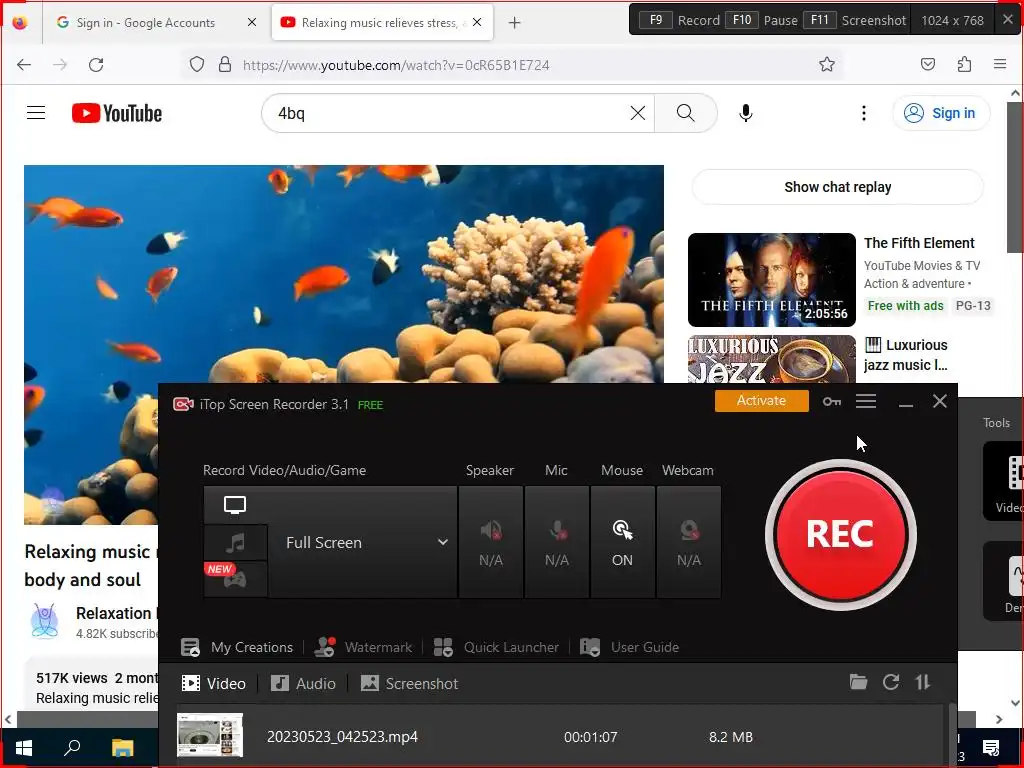
Task: Open a new Firefox tab
Action: coord(515,23)
